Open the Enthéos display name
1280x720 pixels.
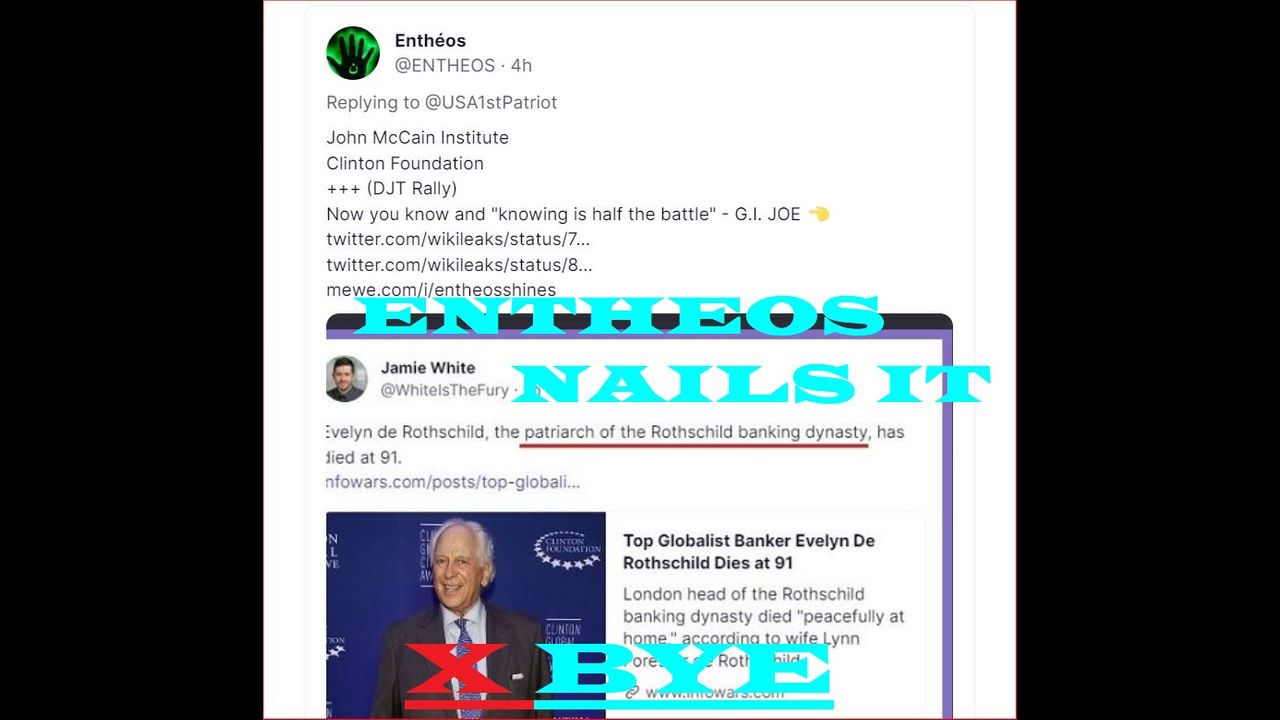pyautogui.click(x=430, y=41)
